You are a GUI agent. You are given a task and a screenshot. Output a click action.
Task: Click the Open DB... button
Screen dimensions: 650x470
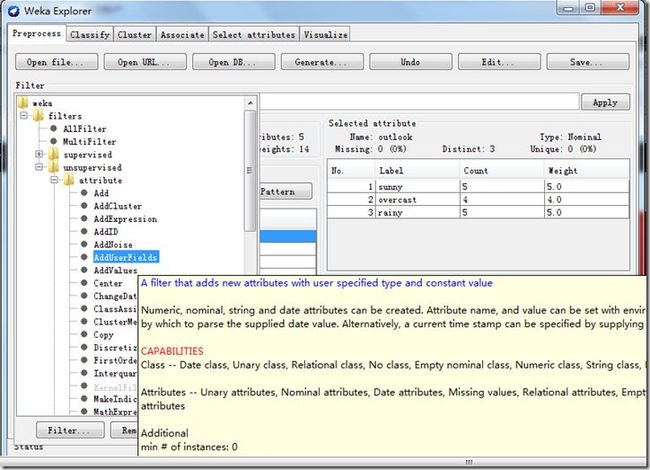(233, 62)
